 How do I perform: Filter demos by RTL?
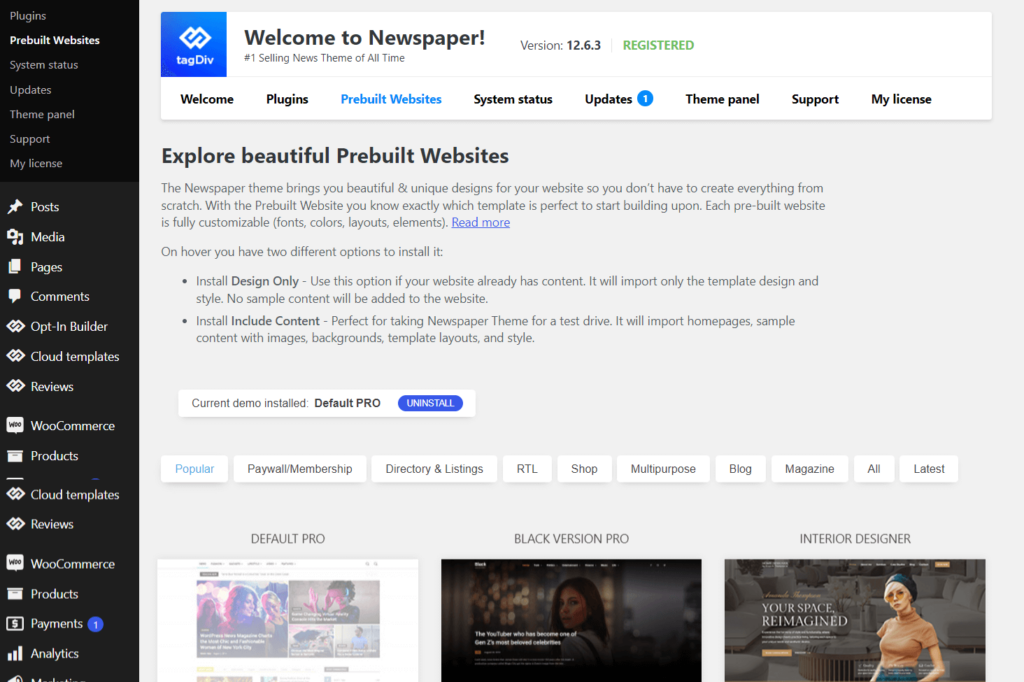point(527,469)
